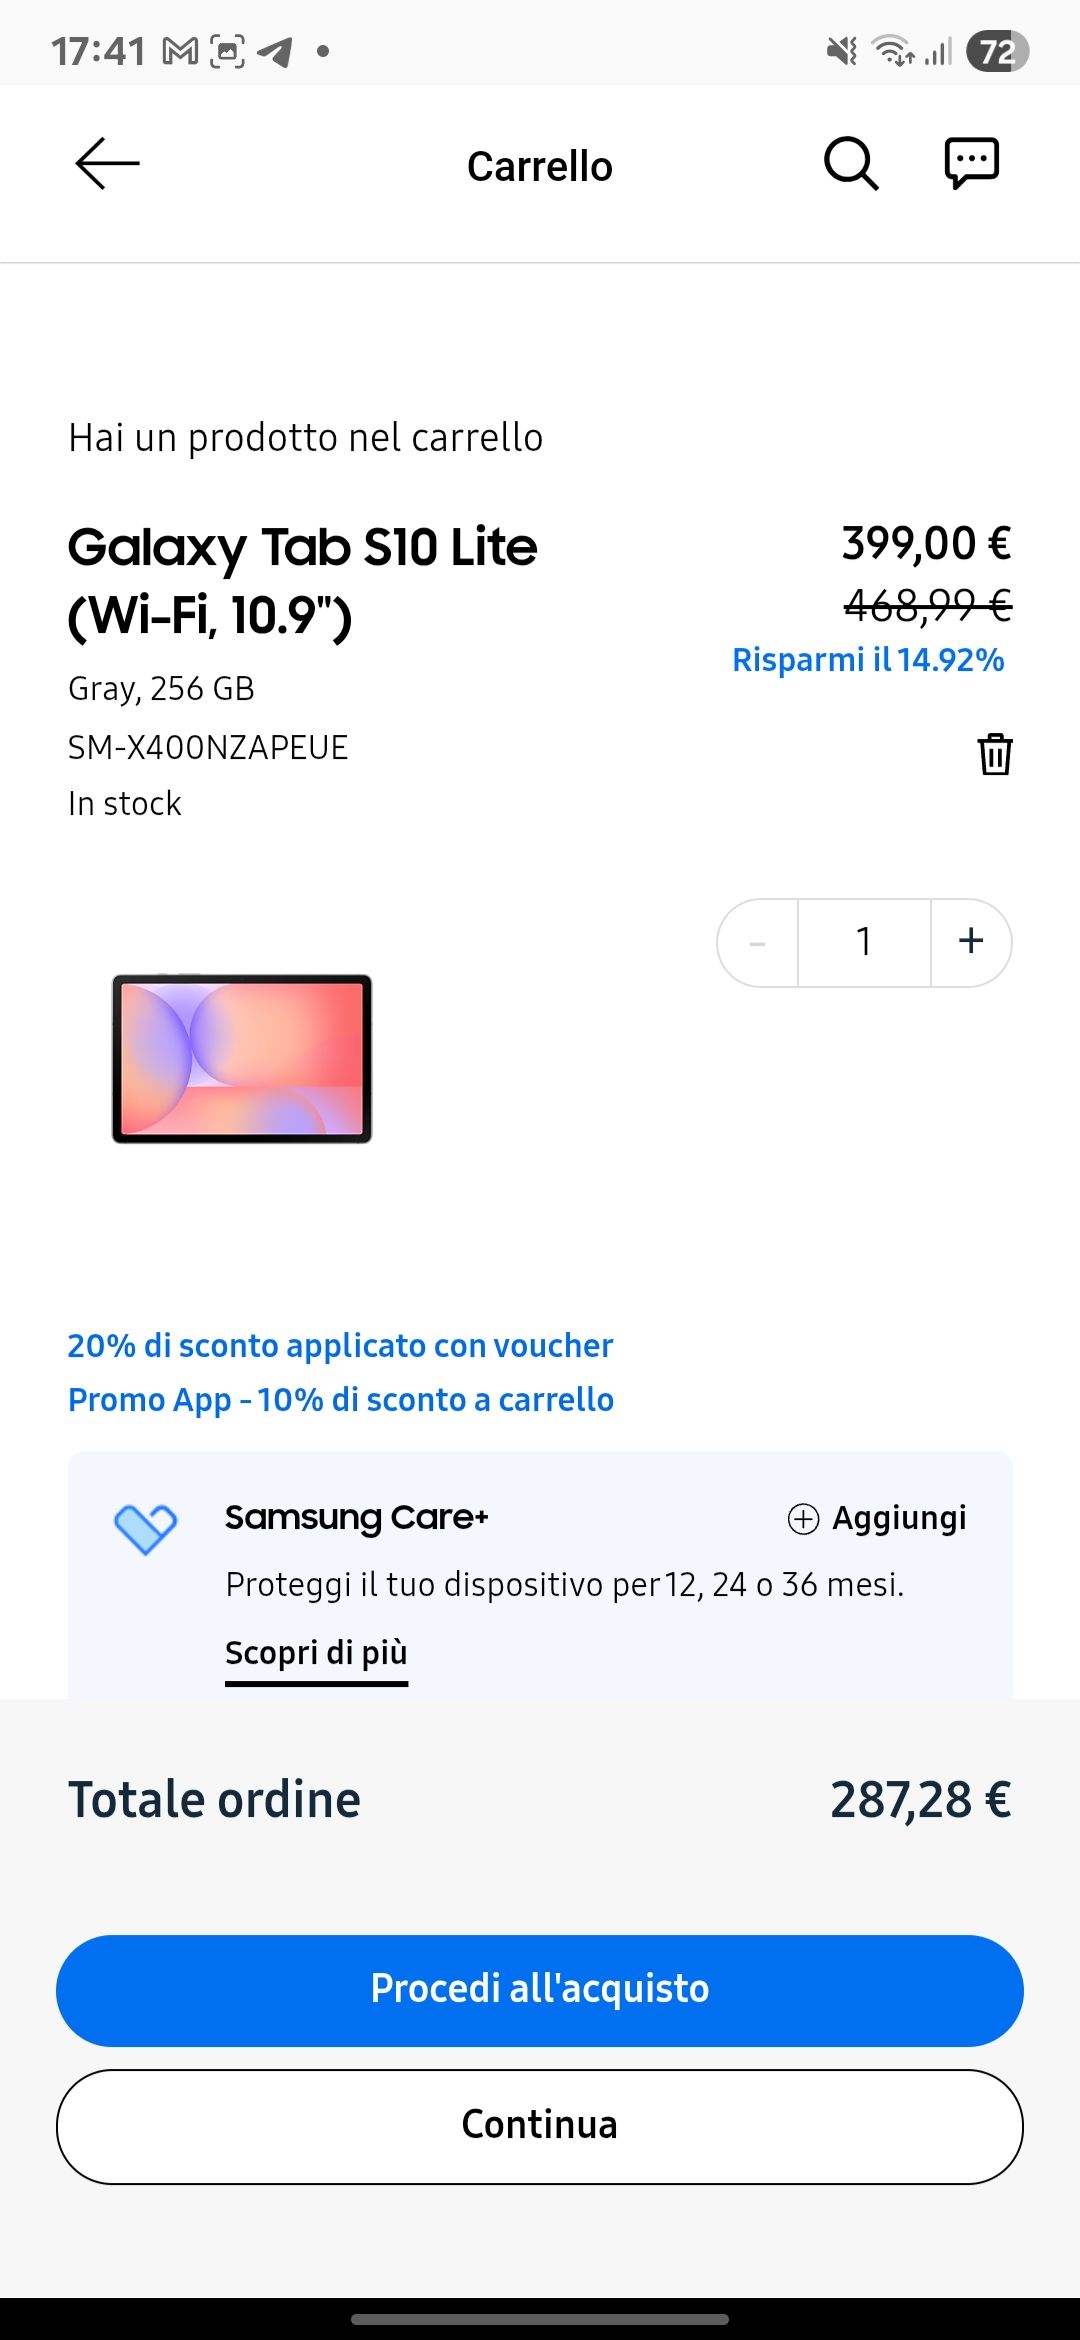Screen dimensions: 1080x2340
Task: Open Promo App 10% sconto link
Action: pyautogui.click(x=341, y=1400)
